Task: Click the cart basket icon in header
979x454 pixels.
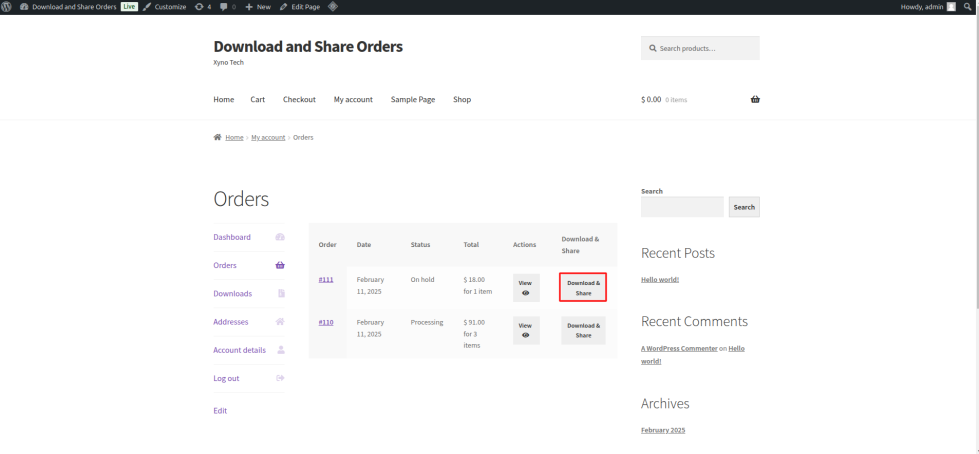Action: click(x=755, y=99)
